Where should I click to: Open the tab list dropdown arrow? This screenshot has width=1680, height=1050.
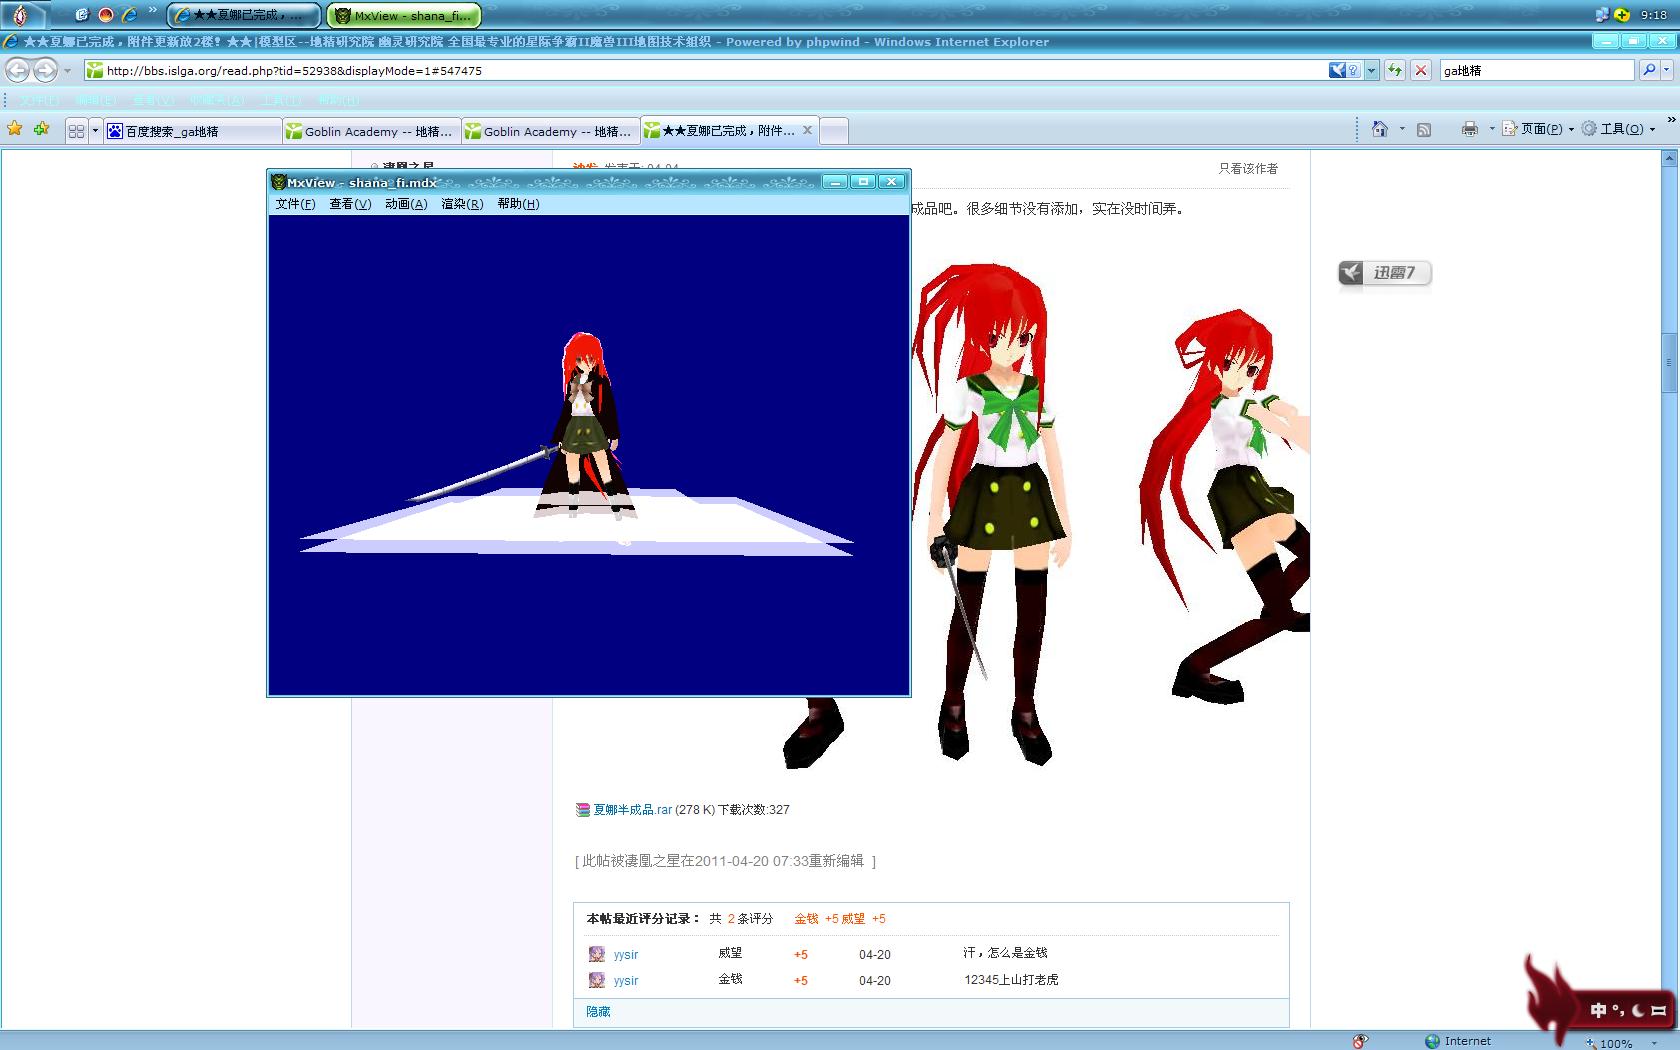point(95,131)
